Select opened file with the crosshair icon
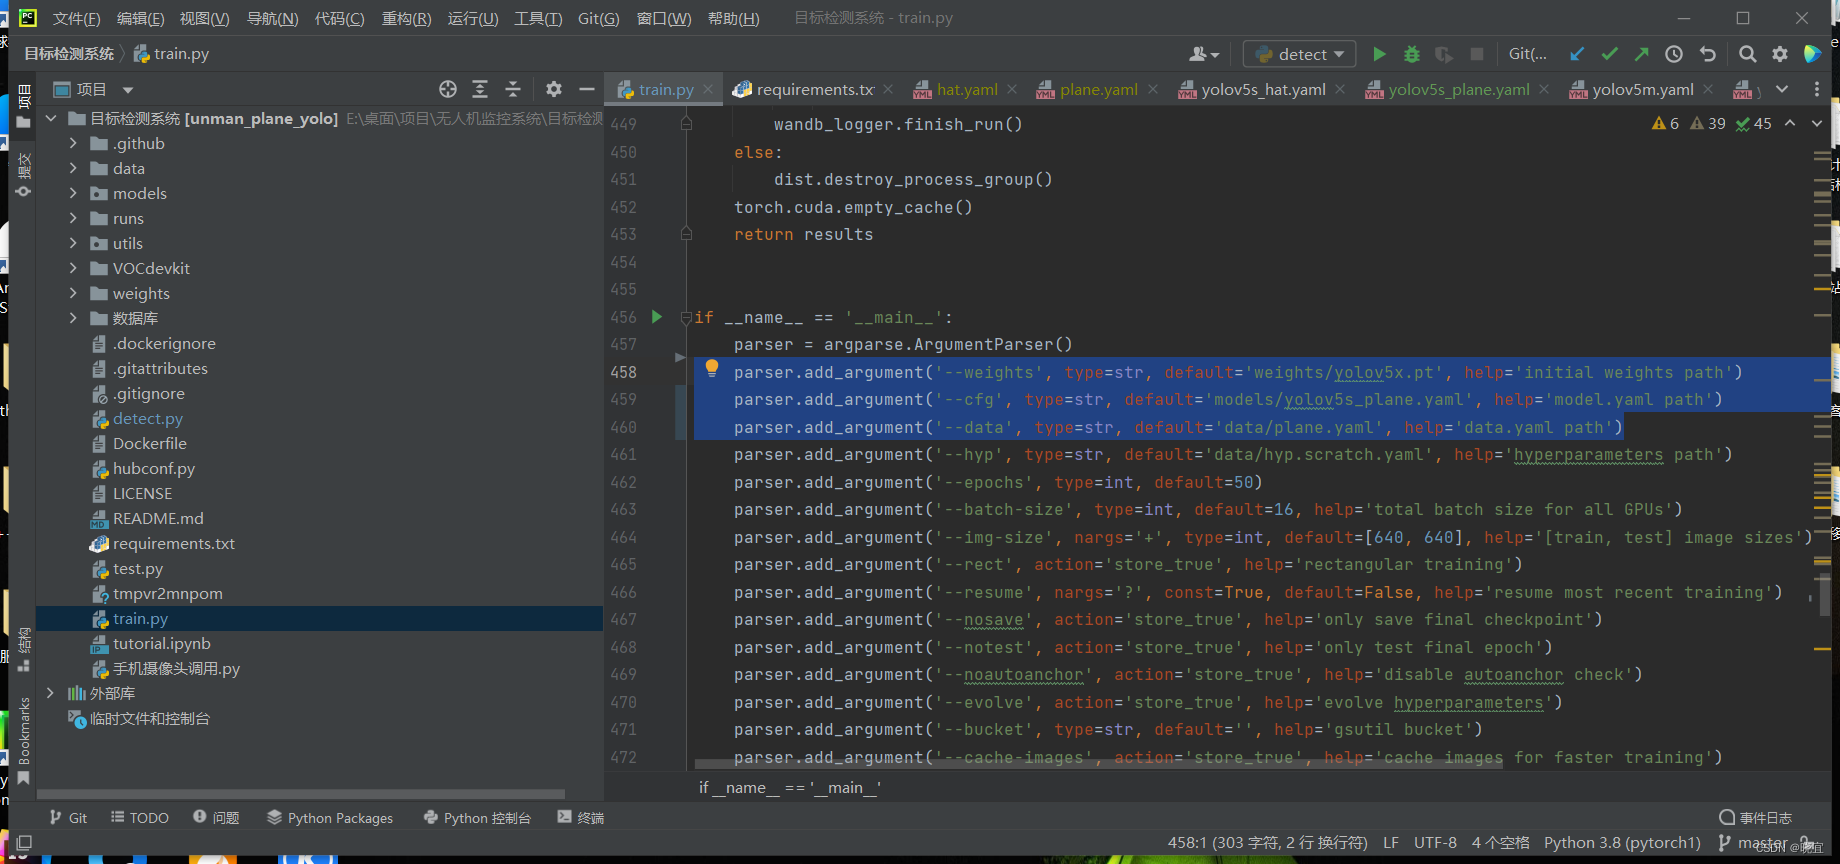1840x864 pixels. (448, 89)
